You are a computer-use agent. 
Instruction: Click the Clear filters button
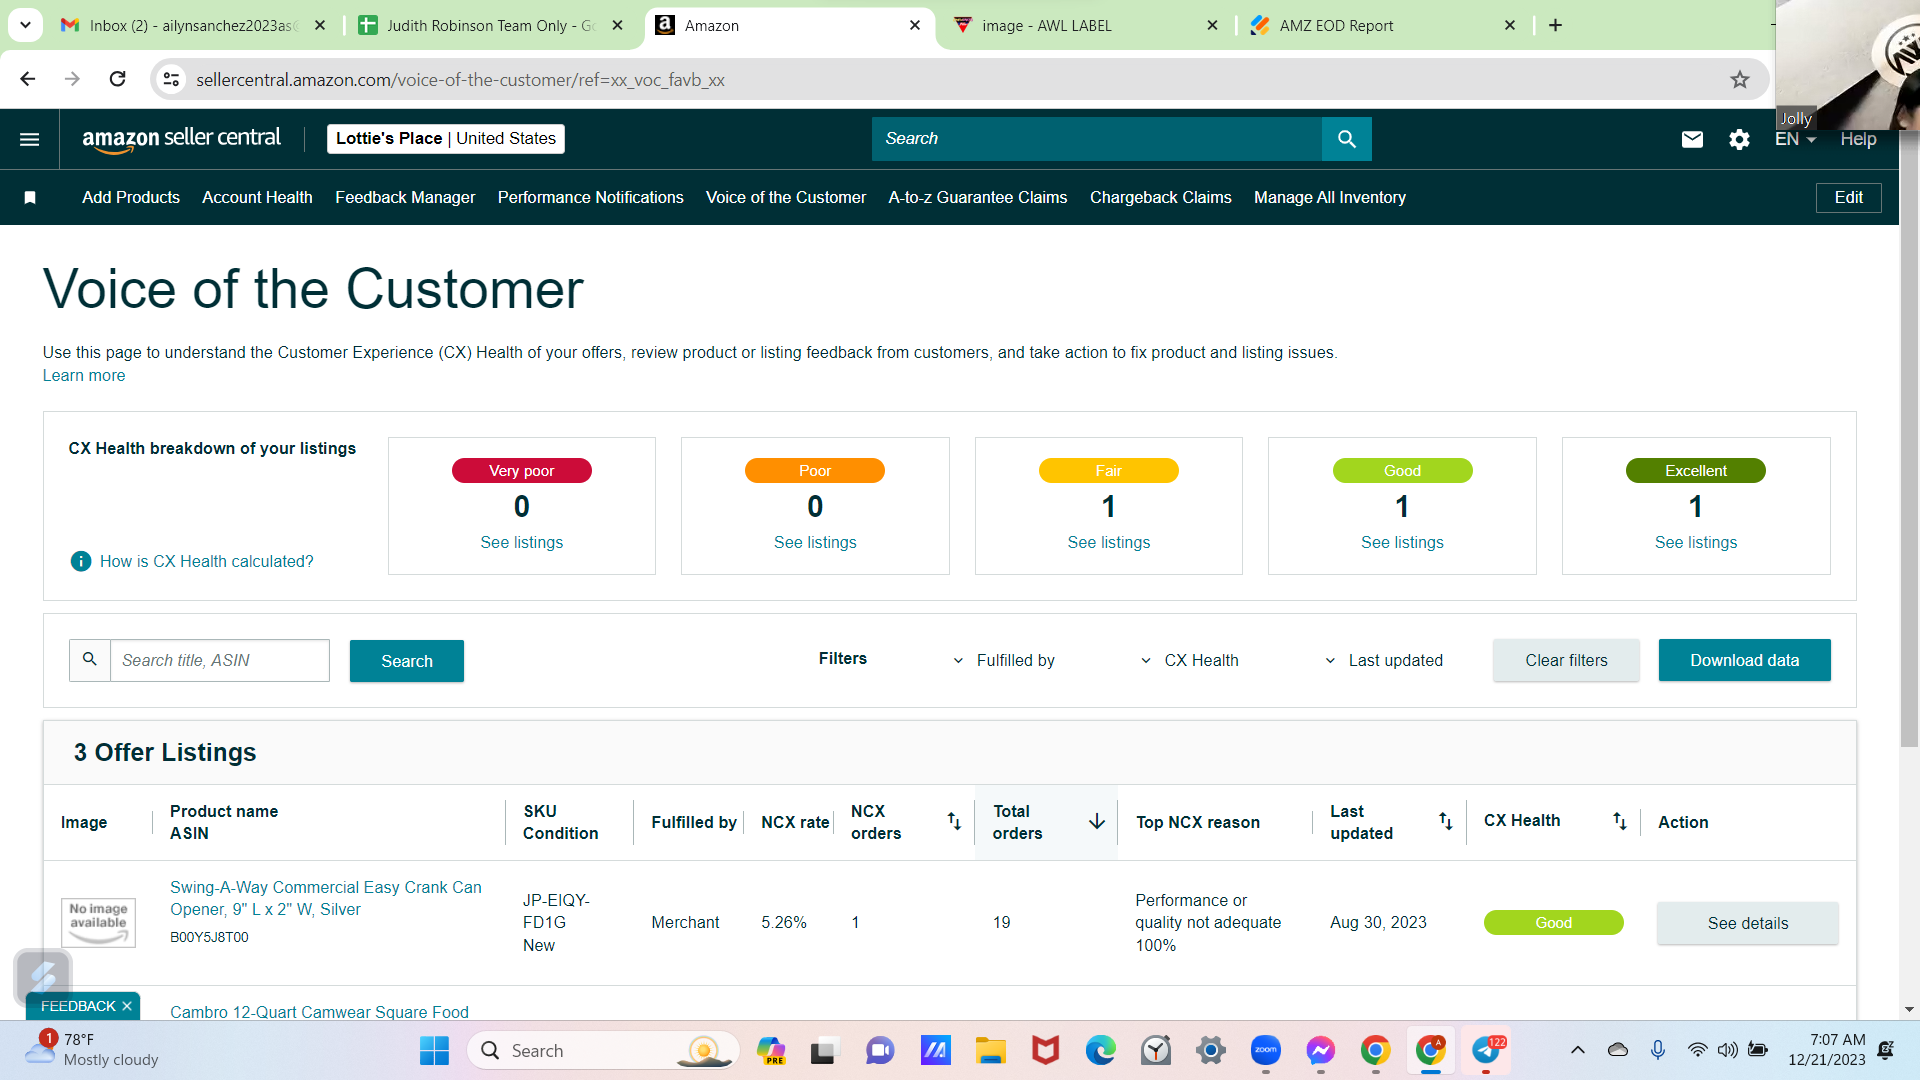(1566, 660)
